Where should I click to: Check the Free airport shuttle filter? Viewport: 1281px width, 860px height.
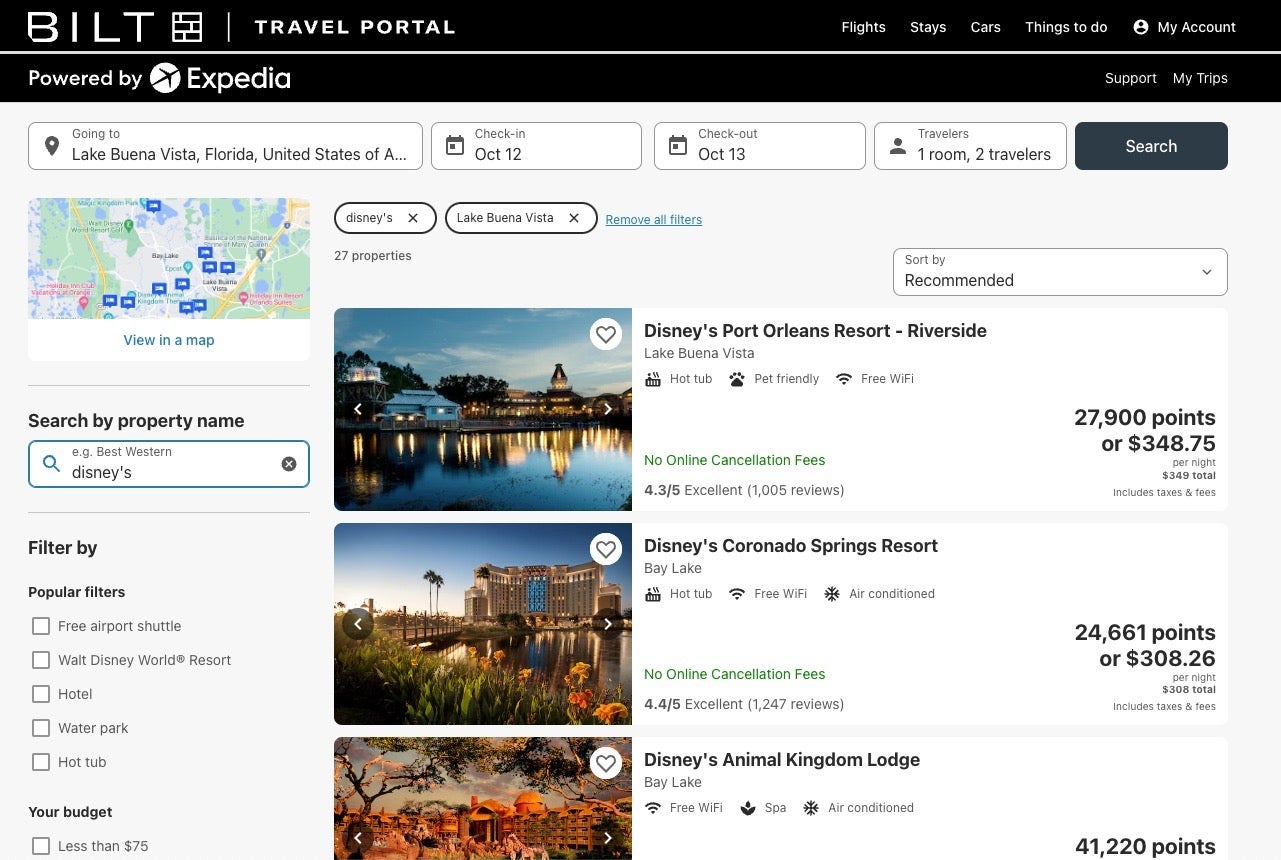tap(41, 626)
